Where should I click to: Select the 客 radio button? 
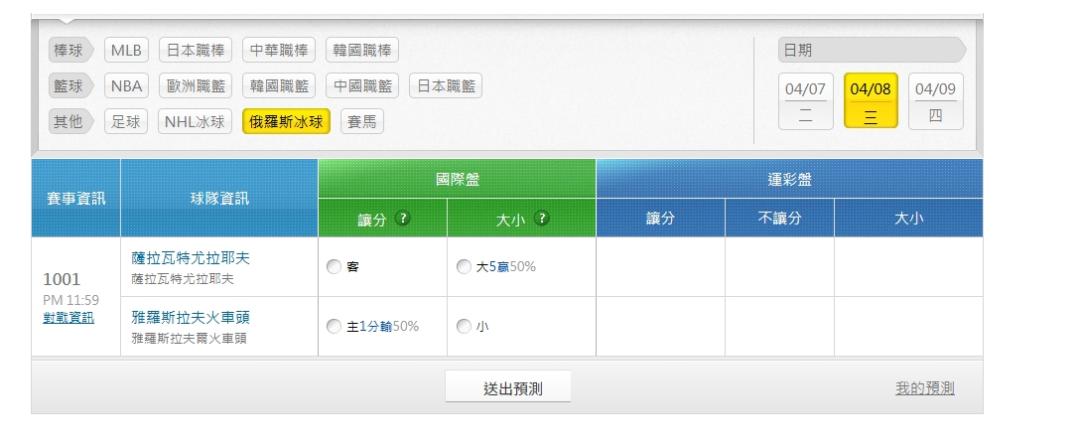tap(333, 267)
